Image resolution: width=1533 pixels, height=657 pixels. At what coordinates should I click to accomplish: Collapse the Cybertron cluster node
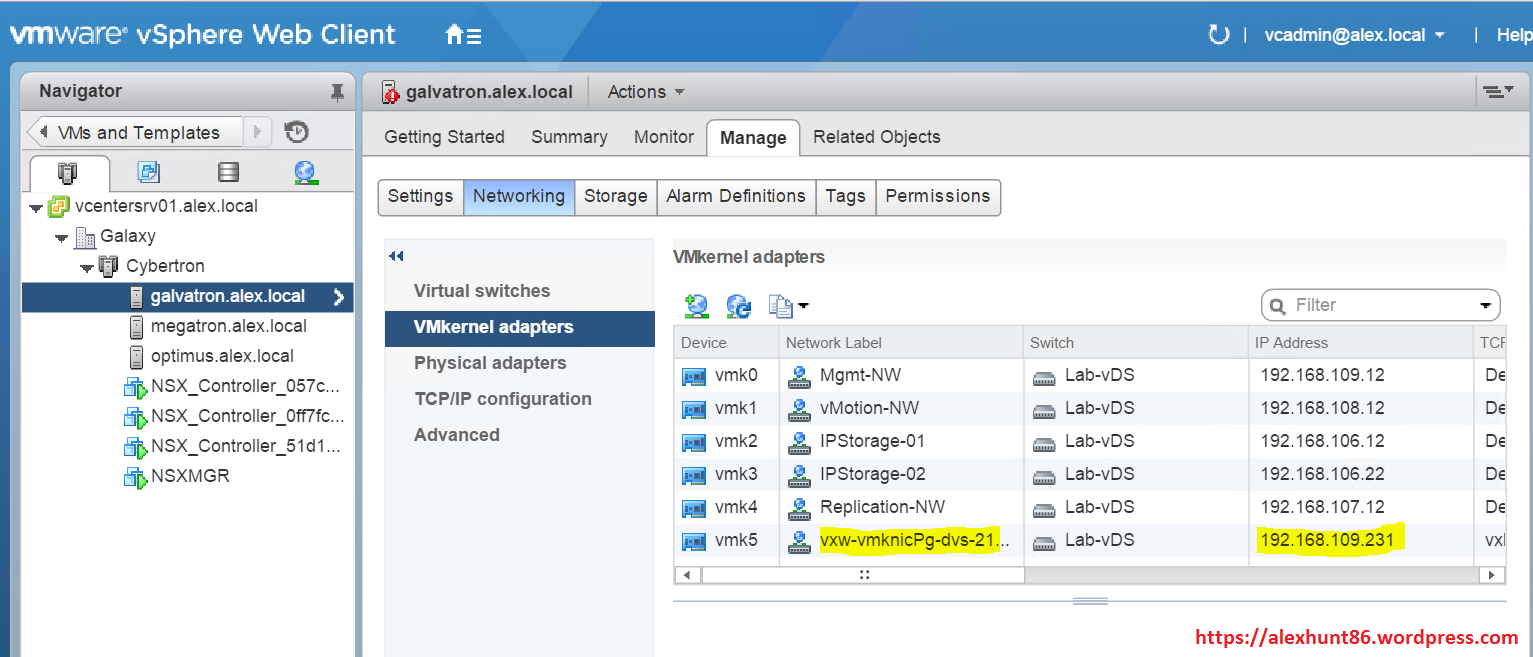(87, 268)
